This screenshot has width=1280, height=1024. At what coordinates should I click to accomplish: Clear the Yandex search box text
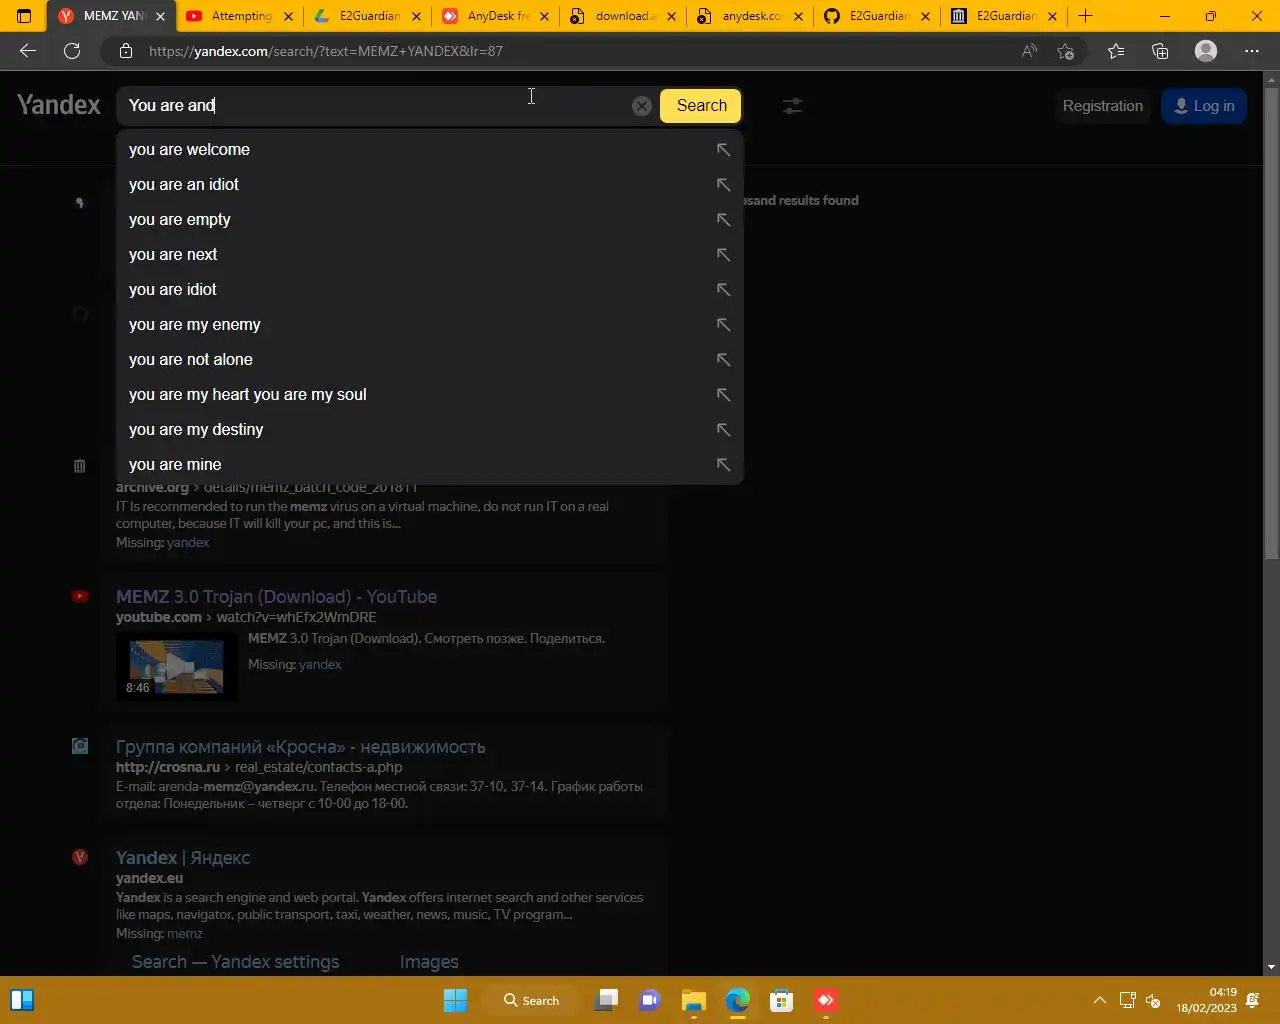coord(642,106)
